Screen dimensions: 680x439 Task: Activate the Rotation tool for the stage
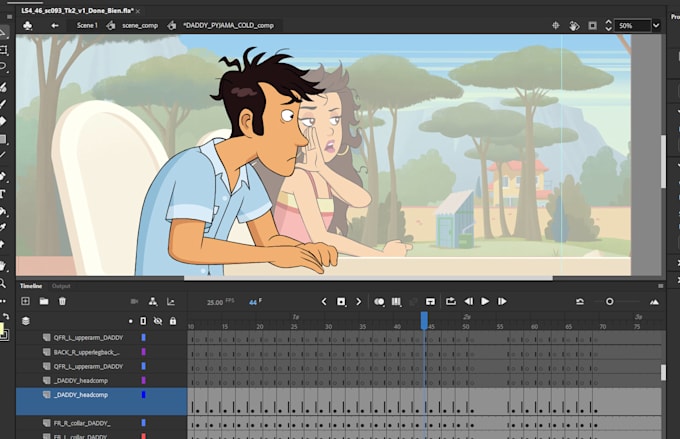pyautogui.click(x=574, y=26)
